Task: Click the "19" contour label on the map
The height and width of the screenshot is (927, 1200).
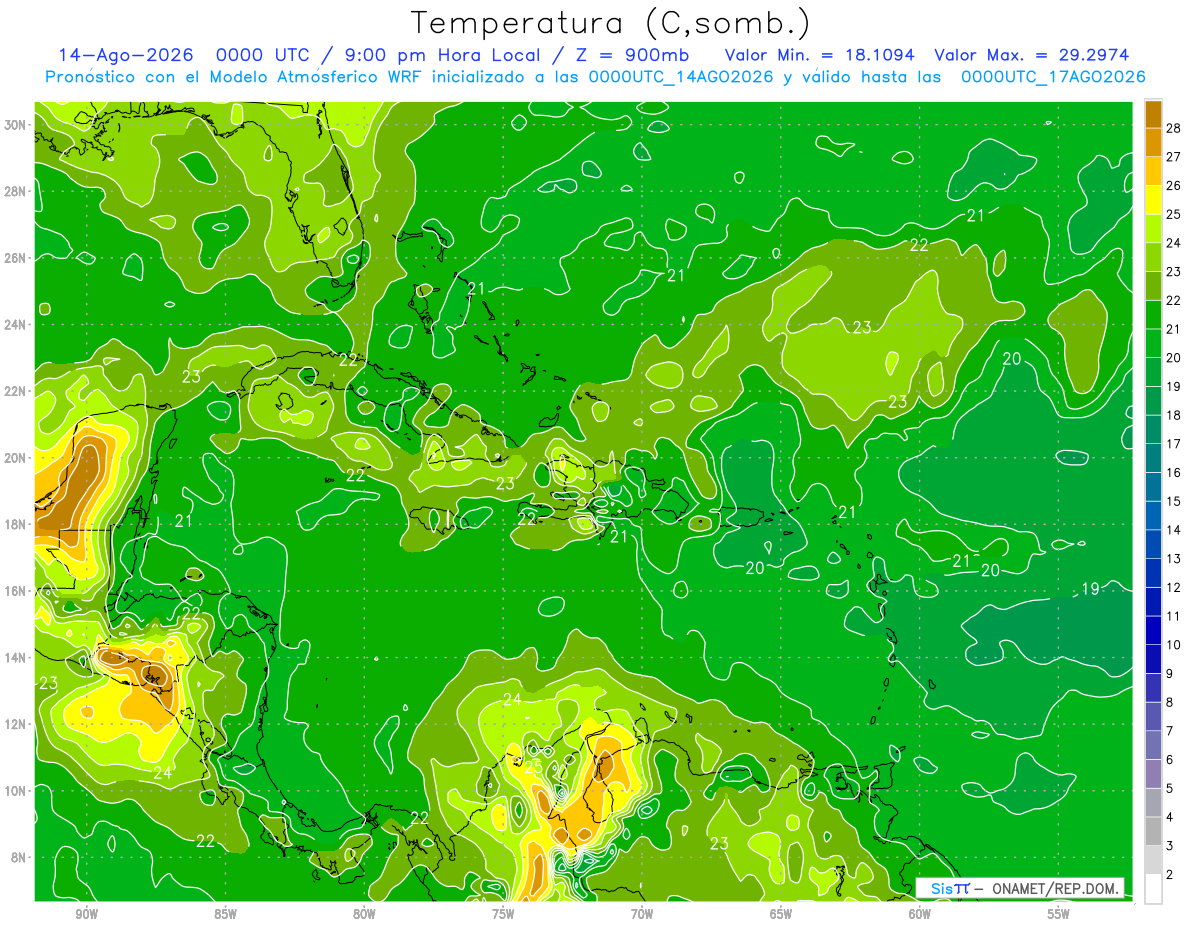Action: click(1091, 588)
